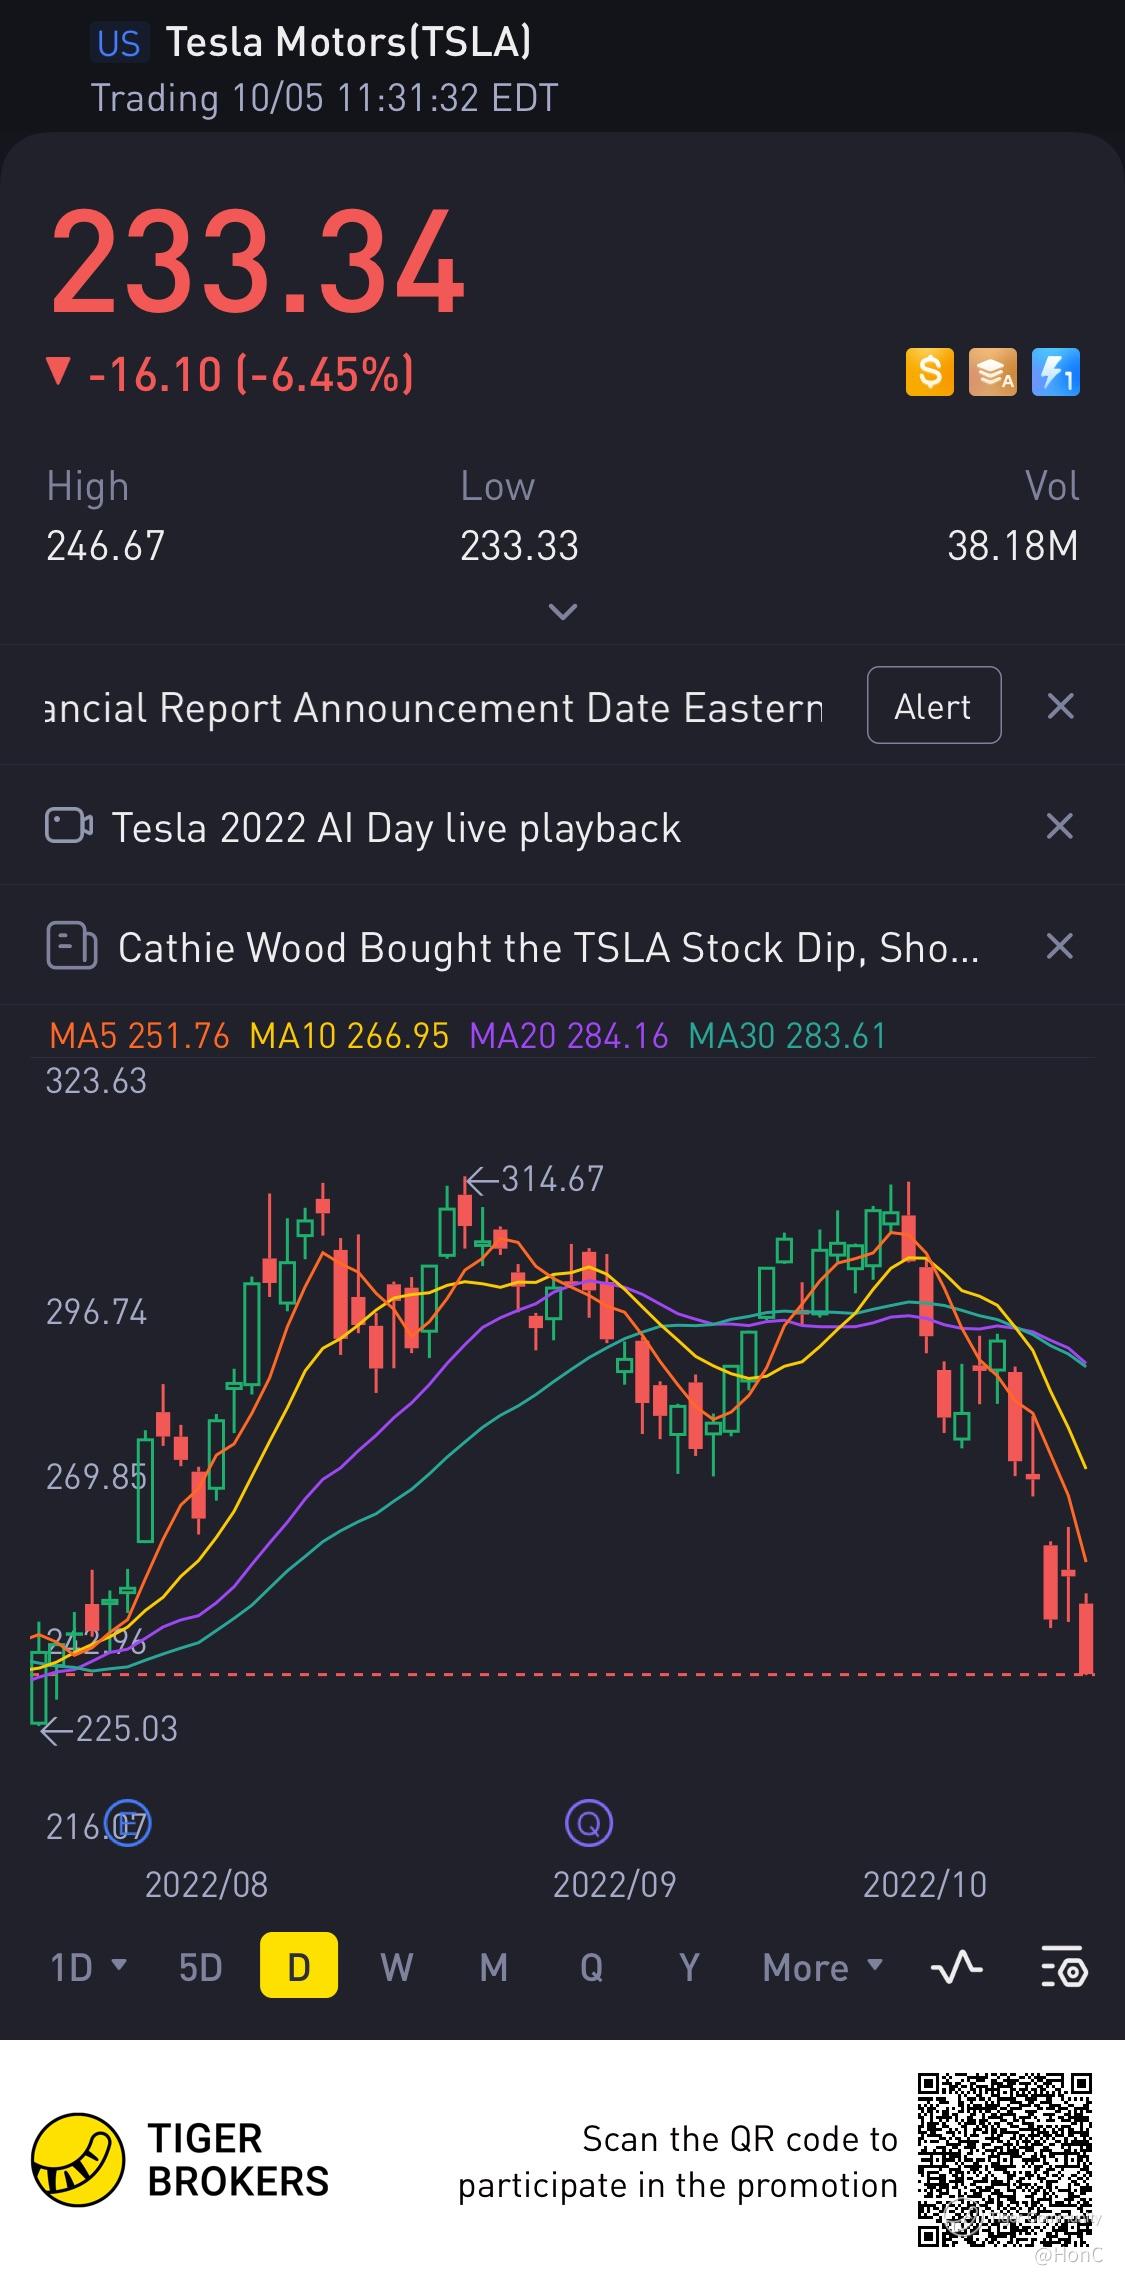1125x2280 pixels.
Task: Switch chart to Q quarterly view
Action: 591,1967
